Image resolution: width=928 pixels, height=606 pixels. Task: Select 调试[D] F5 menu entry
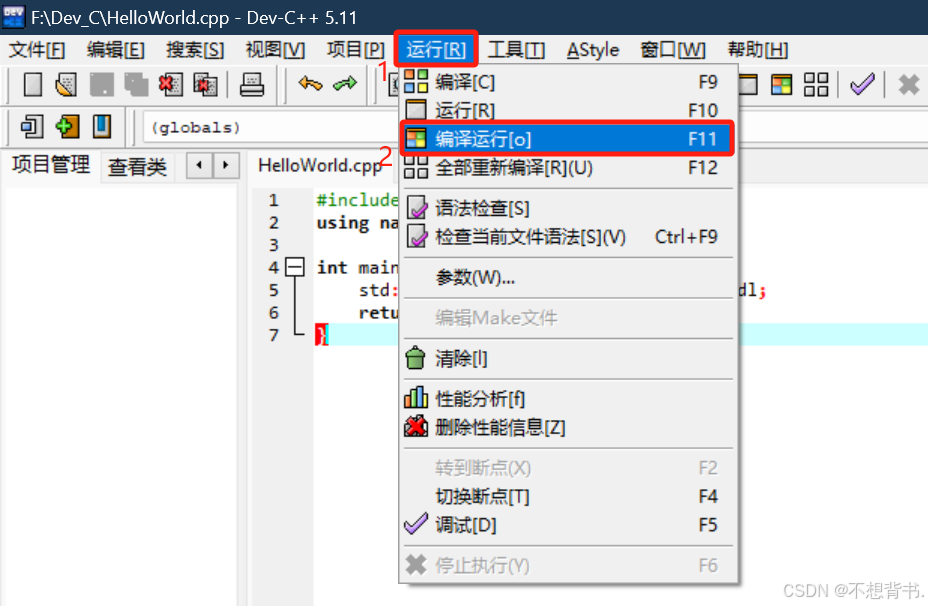click(x=568, y=524)
